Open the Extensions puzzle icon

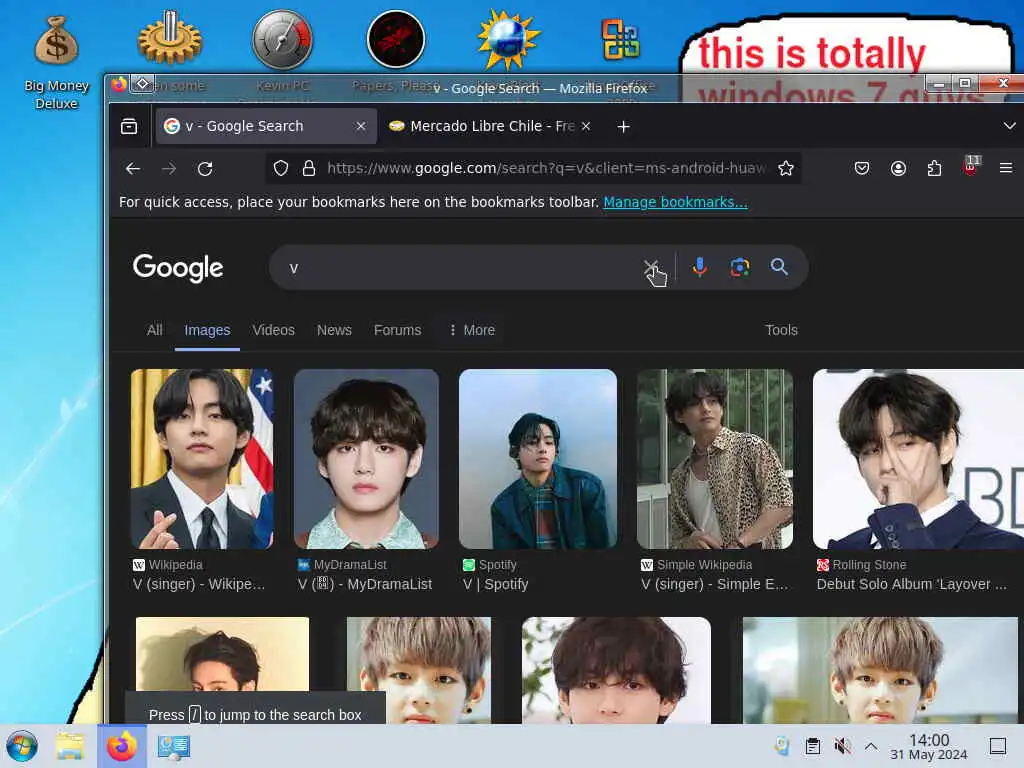click(935, 168)
